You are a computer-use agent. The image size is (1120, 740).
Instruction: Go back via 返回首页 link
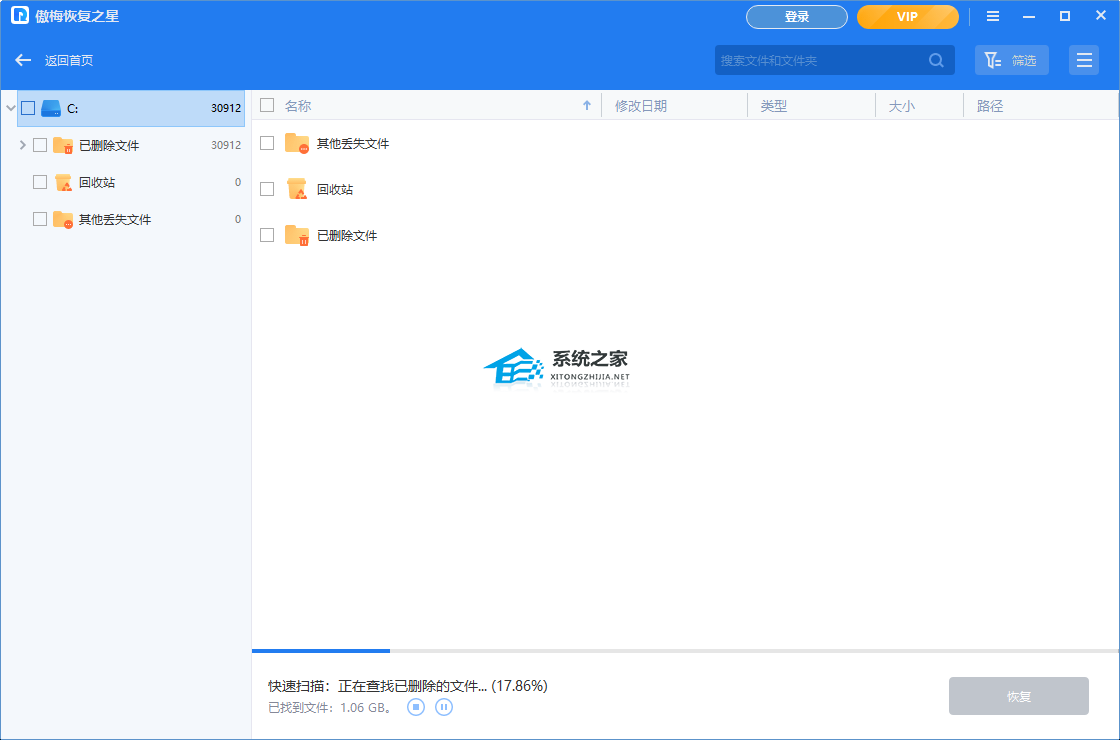tap(69, 61)
